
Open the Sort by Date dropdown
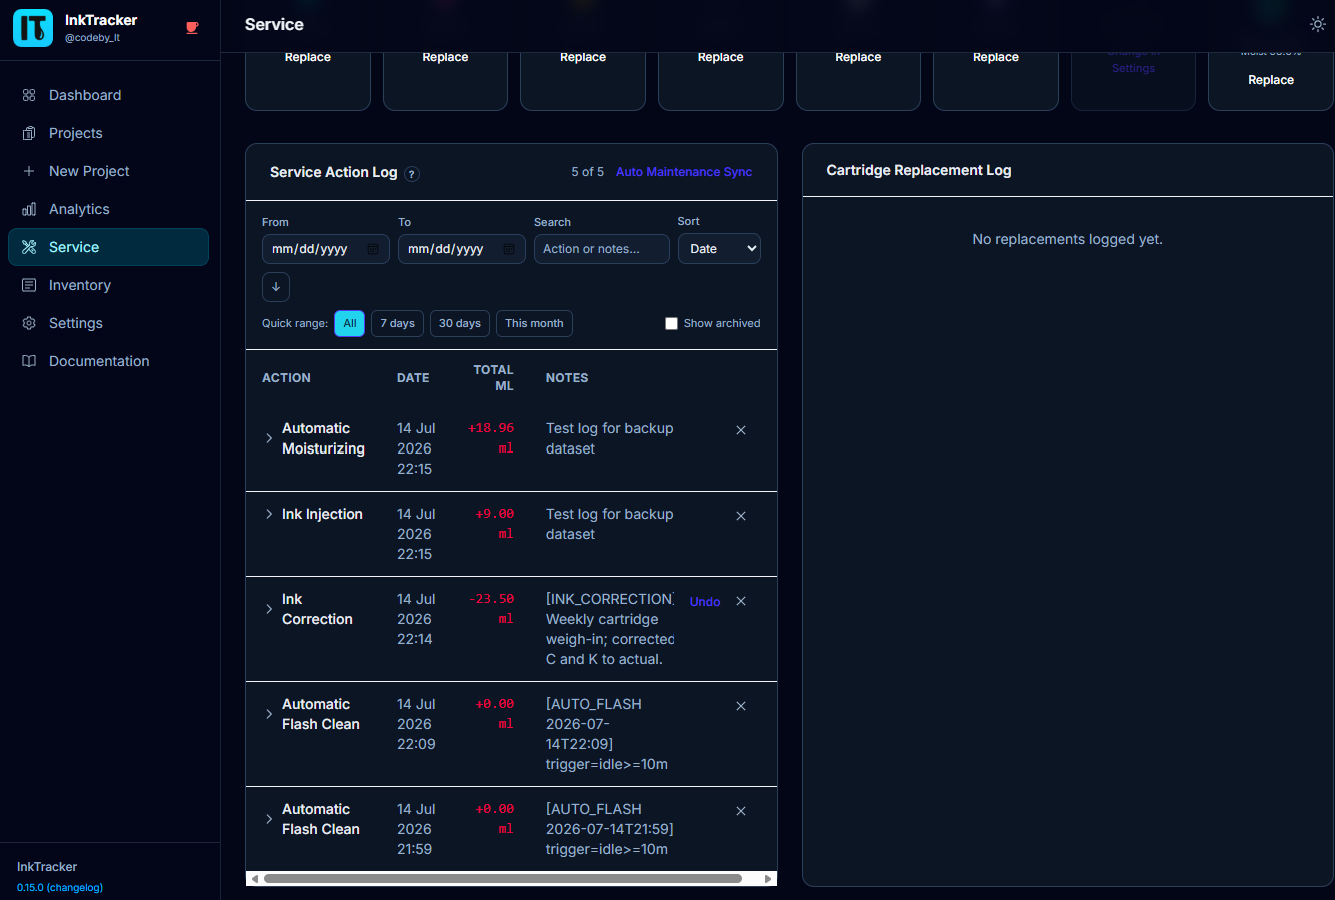pyautogui.click(x=719, y=249)
